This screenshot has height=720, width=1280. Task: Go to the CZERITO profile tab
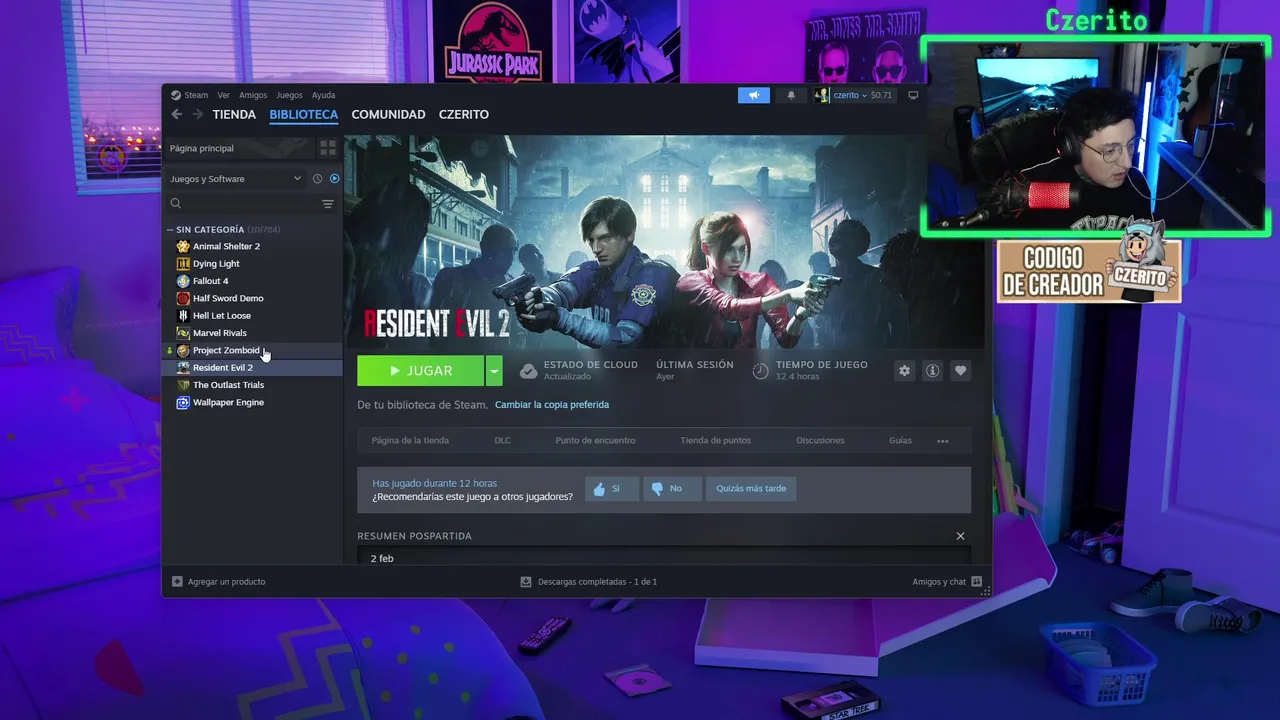pyautogui.click(x=464, y=114)
